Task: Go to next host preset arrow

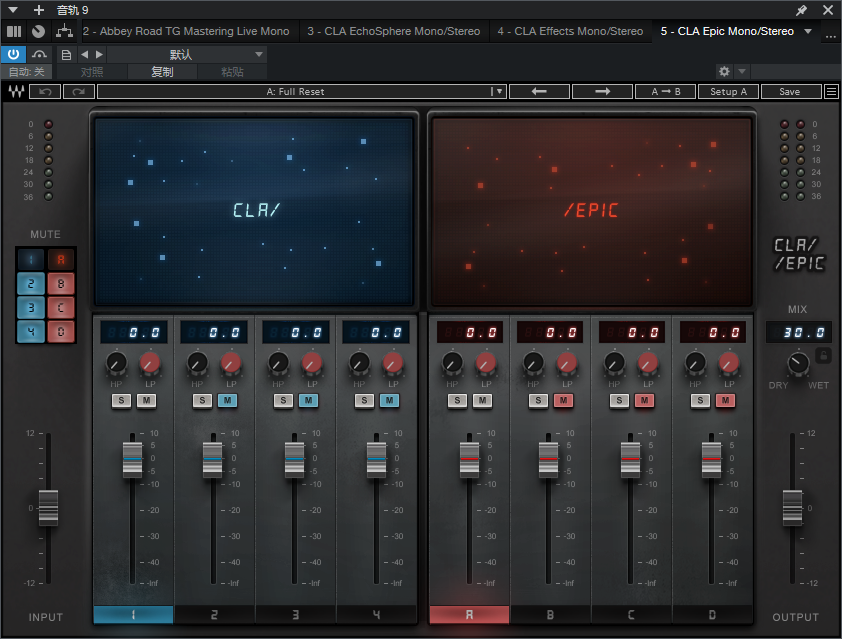Action: click(99, 54)
